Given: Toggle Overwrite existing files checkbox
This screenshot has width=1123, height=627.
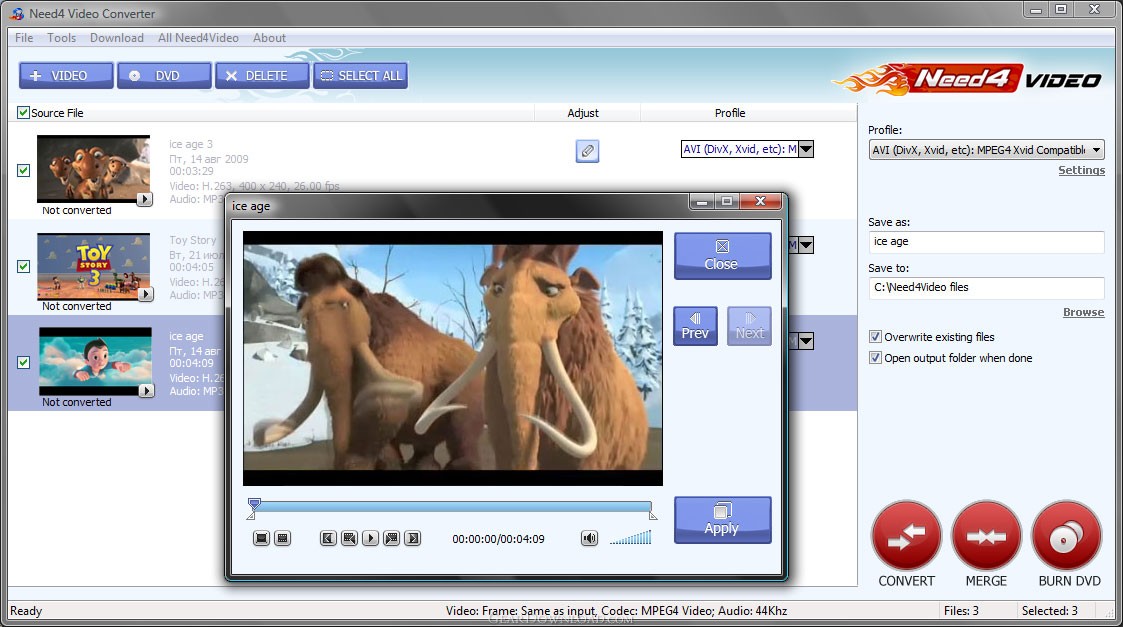Looking at the screenshot, I should tap(875, 337).
